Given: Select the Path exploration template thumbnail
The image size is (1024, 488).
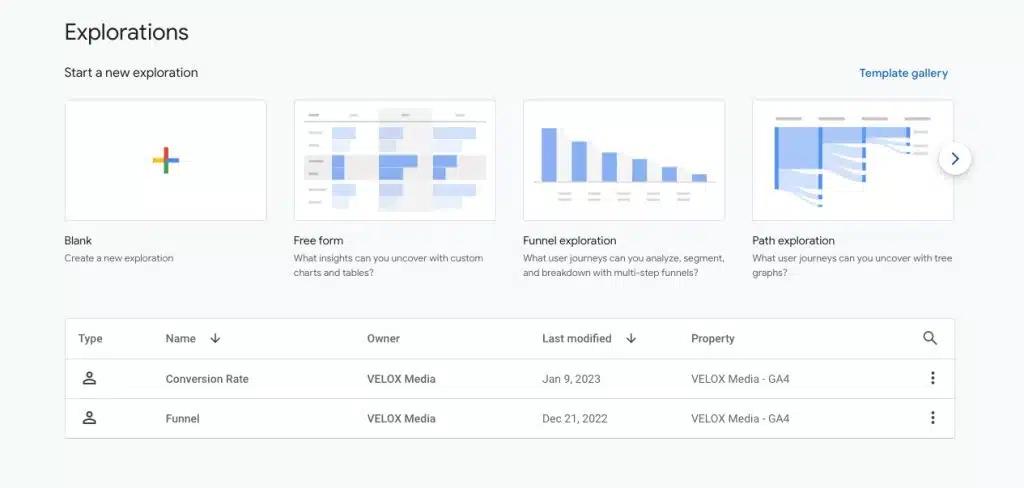Looking at the screenshot, I should 852,160.
